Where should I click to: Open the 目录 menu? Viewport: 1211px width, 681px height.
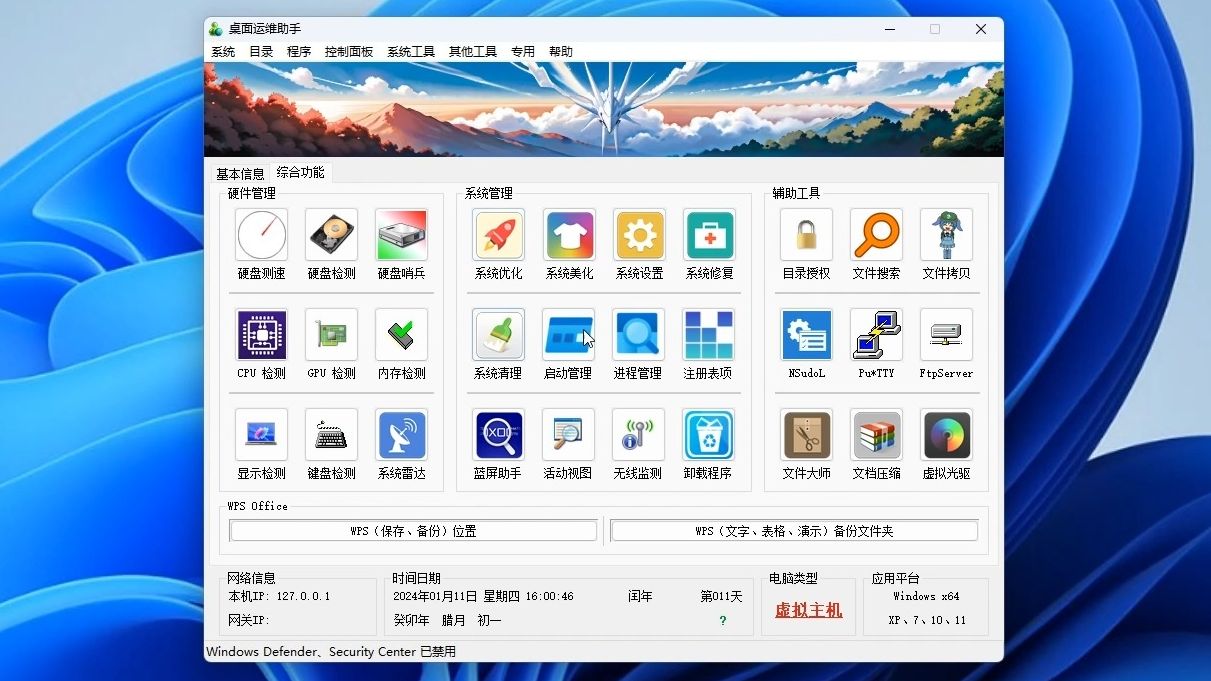(261, 52)
